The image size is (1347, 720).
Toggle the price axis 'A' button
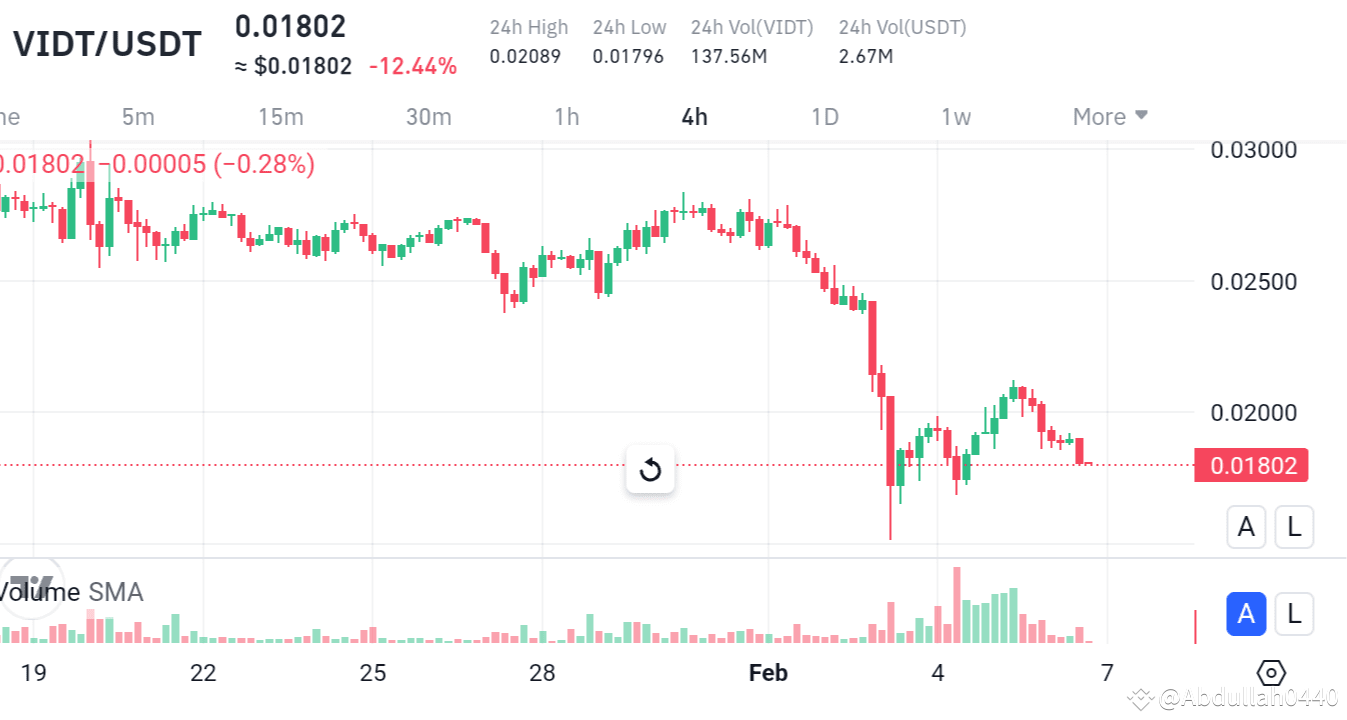click(x=1246, y=526)
